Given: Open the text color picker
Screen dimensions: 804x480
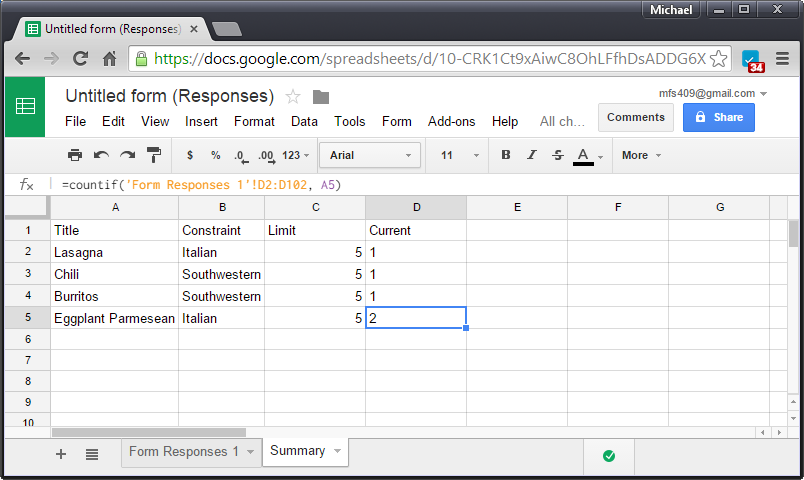Looking at the screenshot, I should [588, 156].
